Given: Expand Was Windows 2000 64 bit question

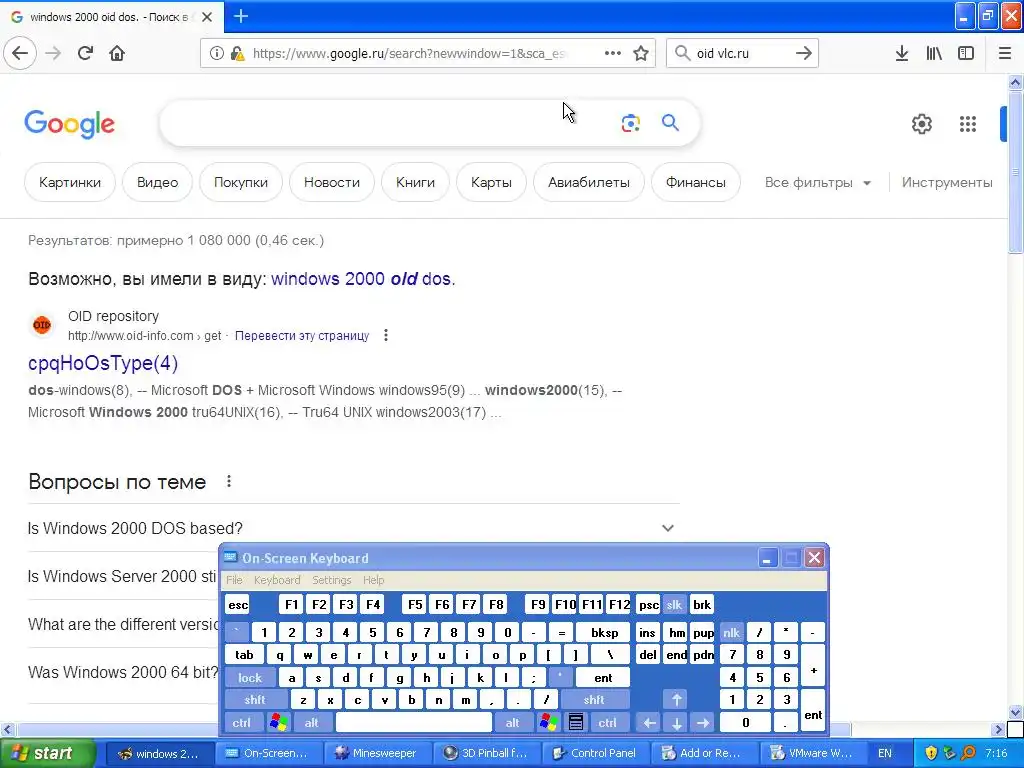Looking at the screenshot, I should point(123,672).
